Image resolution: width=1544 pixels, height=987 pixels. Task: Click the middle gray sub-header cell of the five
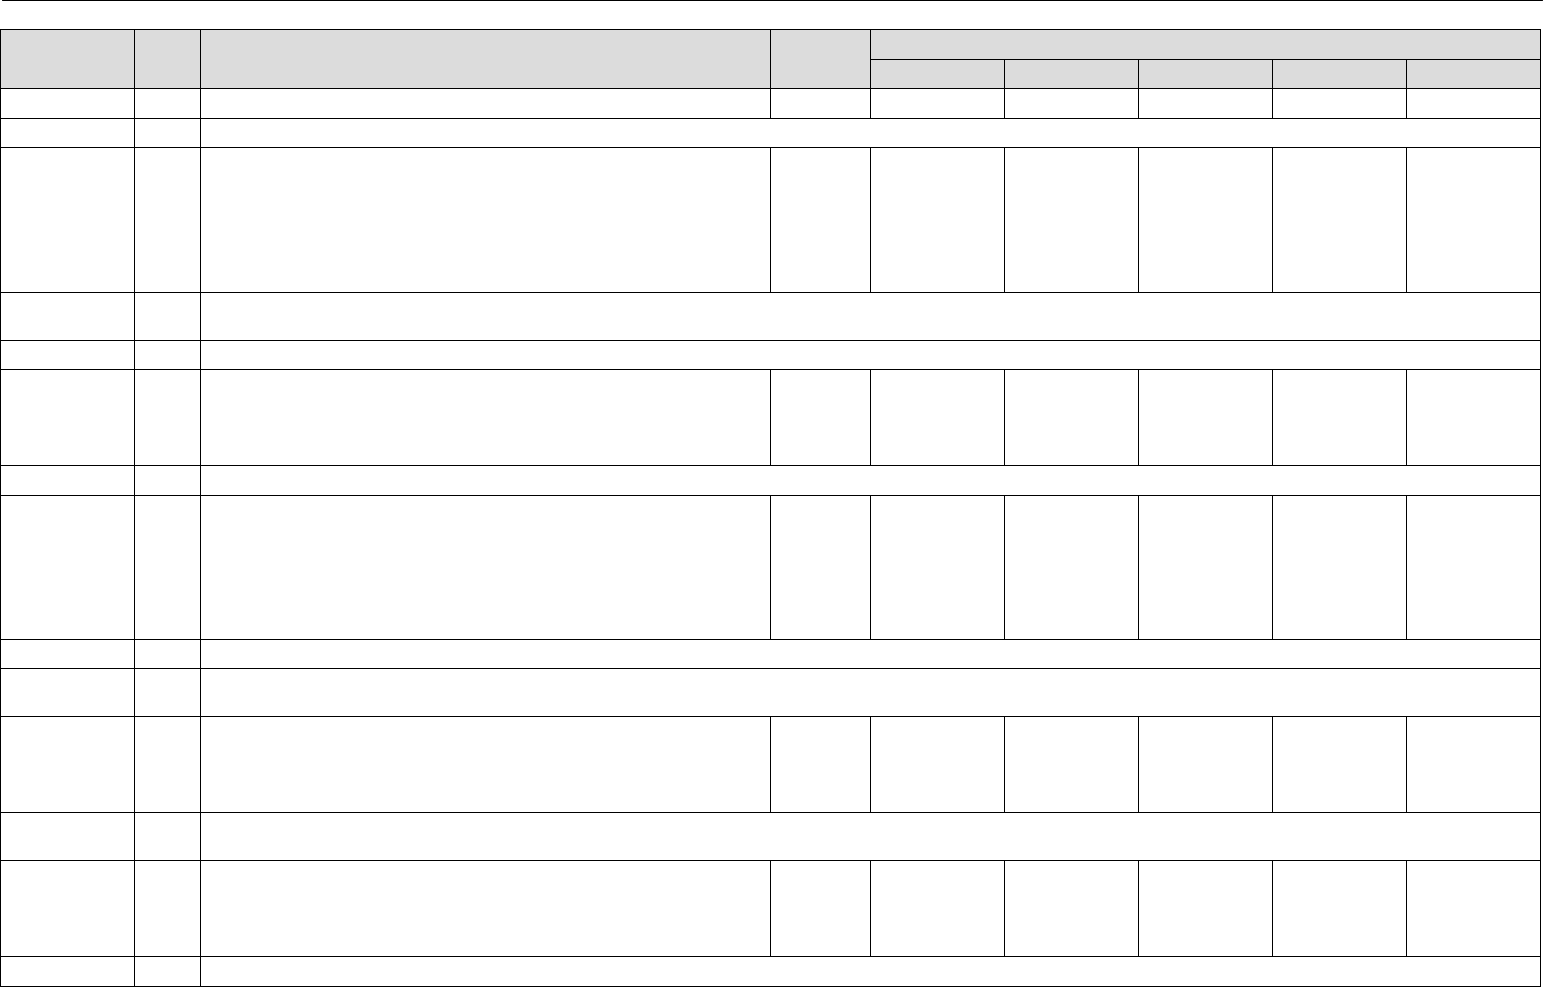(x=1205, y=74)
